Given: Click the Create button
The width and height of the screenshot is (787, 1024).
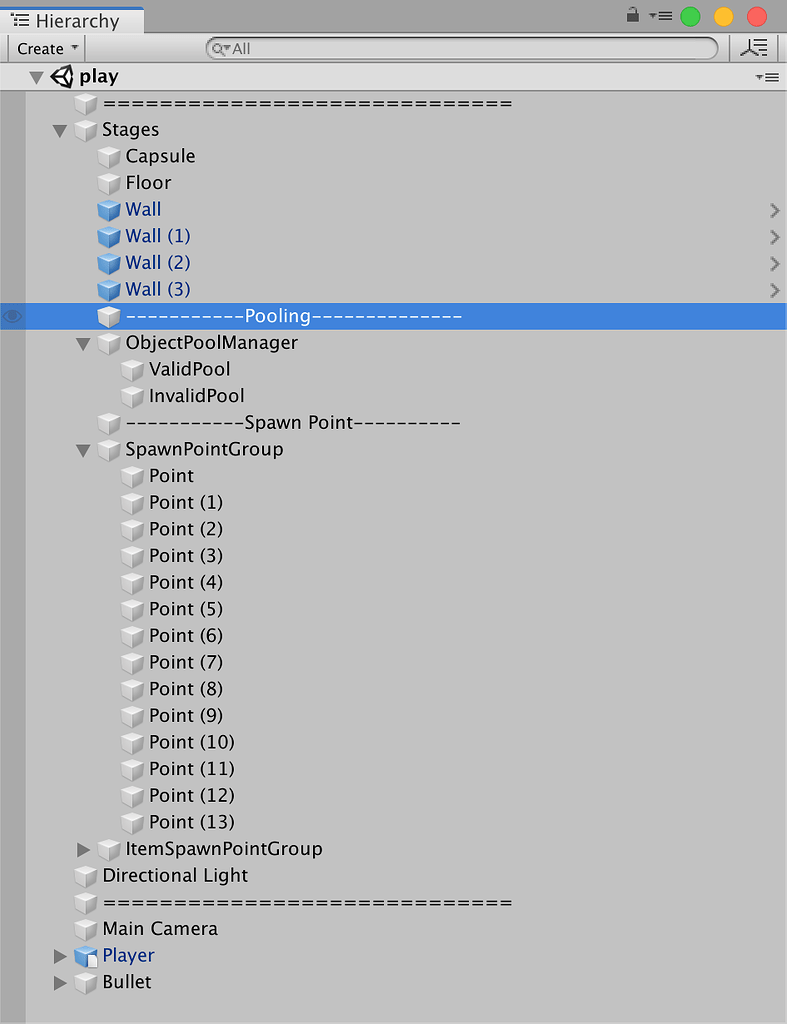Looking at the screenshot, I should [x=40, y=48].
